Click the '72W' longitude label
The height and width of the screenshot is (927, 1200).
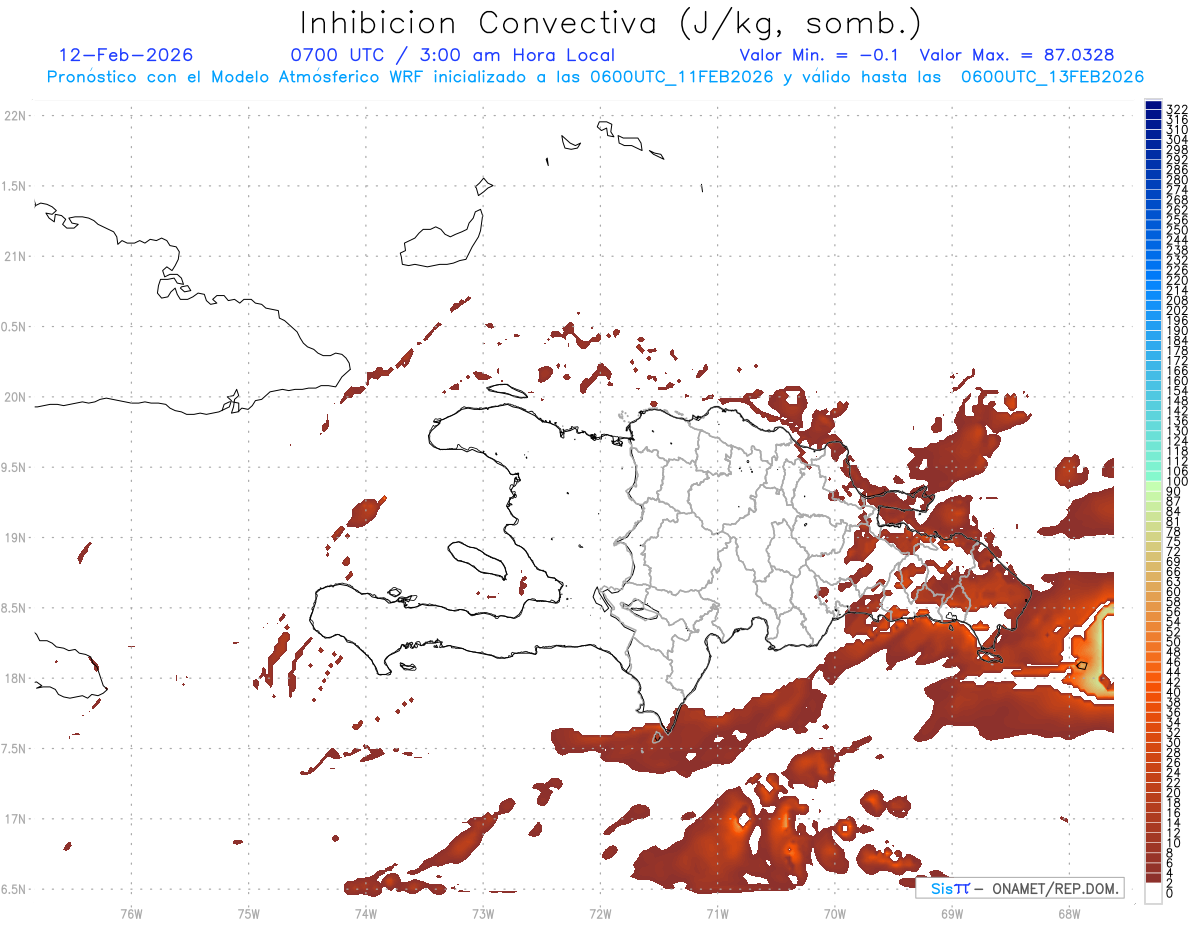(x=600, y=913)
